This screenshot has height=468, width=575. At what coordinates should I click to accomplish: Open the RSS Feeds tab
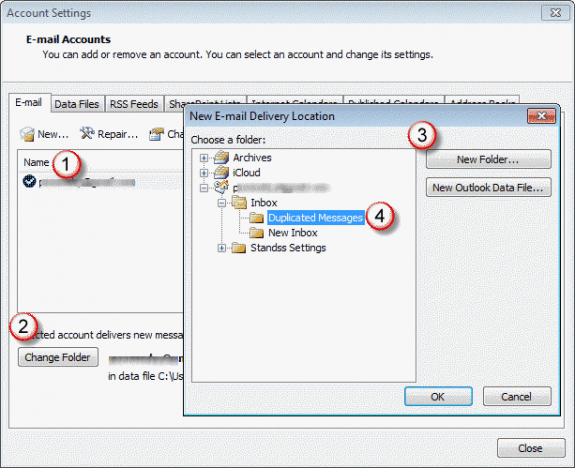click(x=134, y=104)
